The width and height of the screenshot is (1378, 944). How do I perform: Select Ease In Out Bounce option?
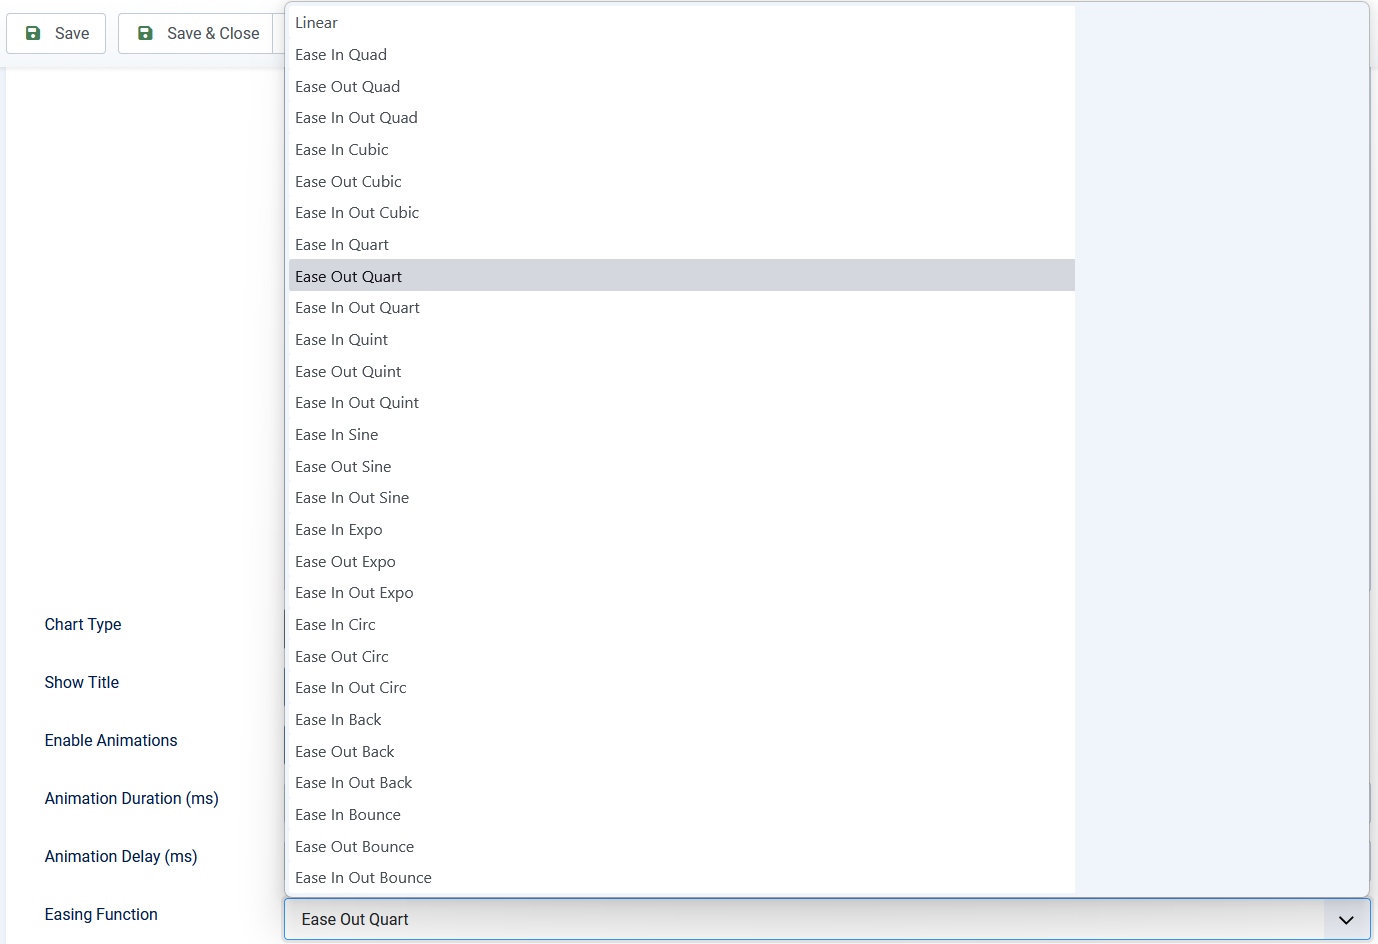(x=364, y=878)
